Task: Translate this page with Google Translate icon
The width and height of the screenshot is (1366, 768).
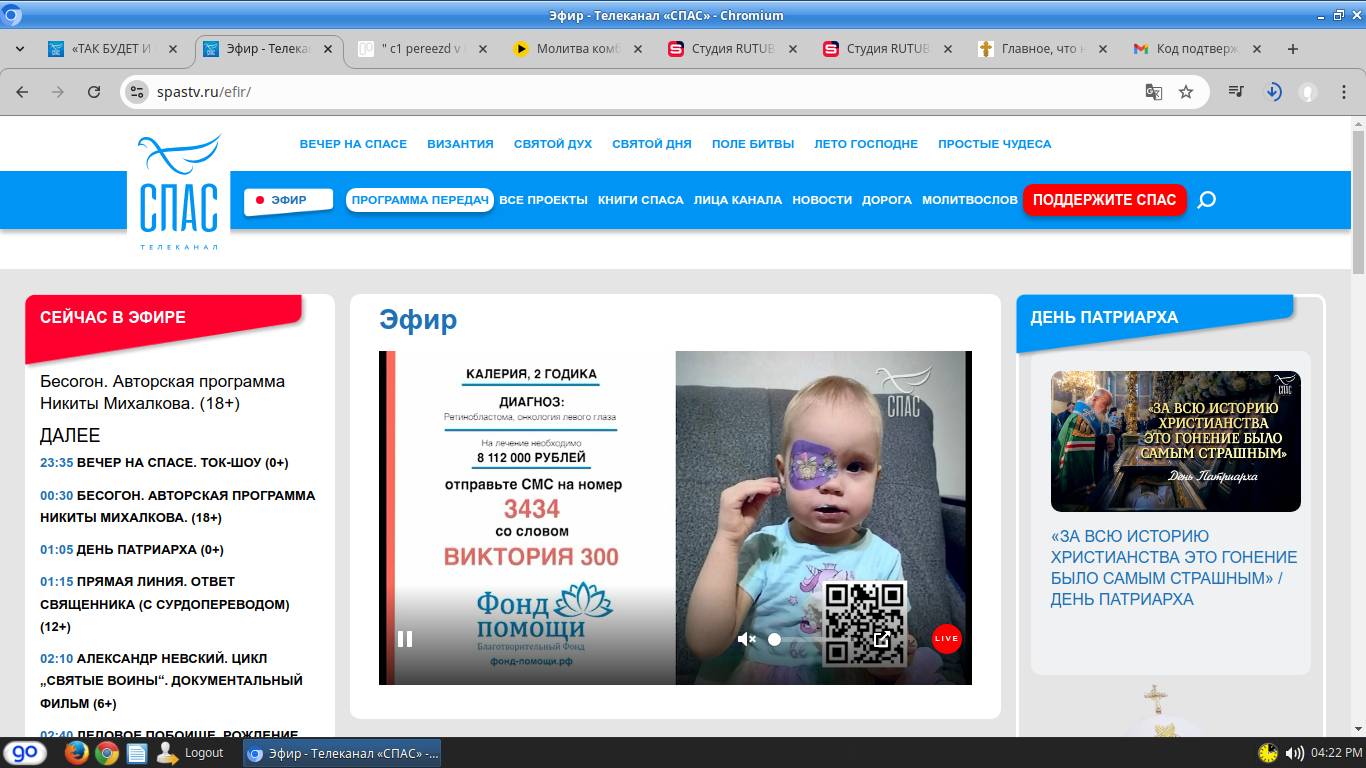Action: pos(1153,92)
